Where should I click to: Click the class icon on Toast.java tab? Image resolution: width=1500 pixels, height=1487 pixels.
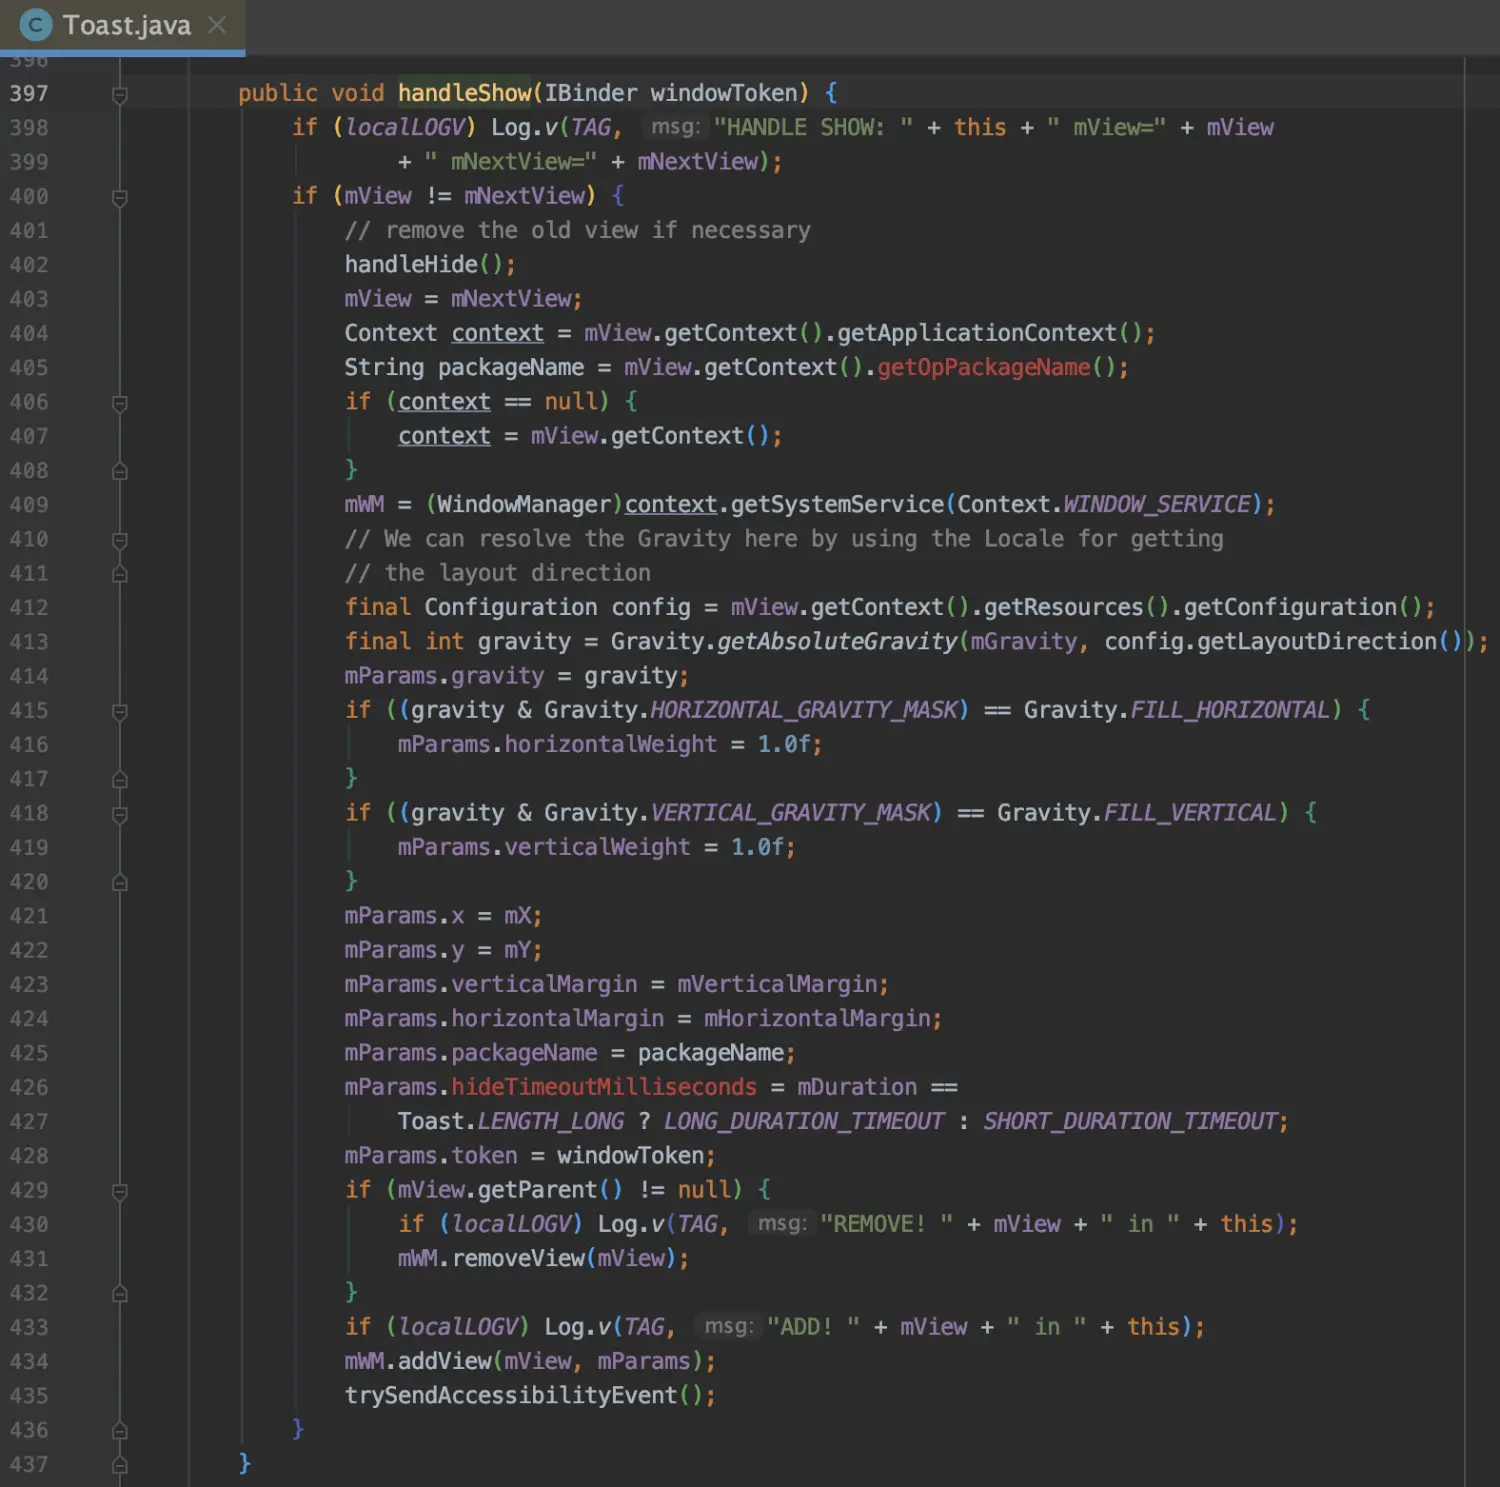coord(36,25)
